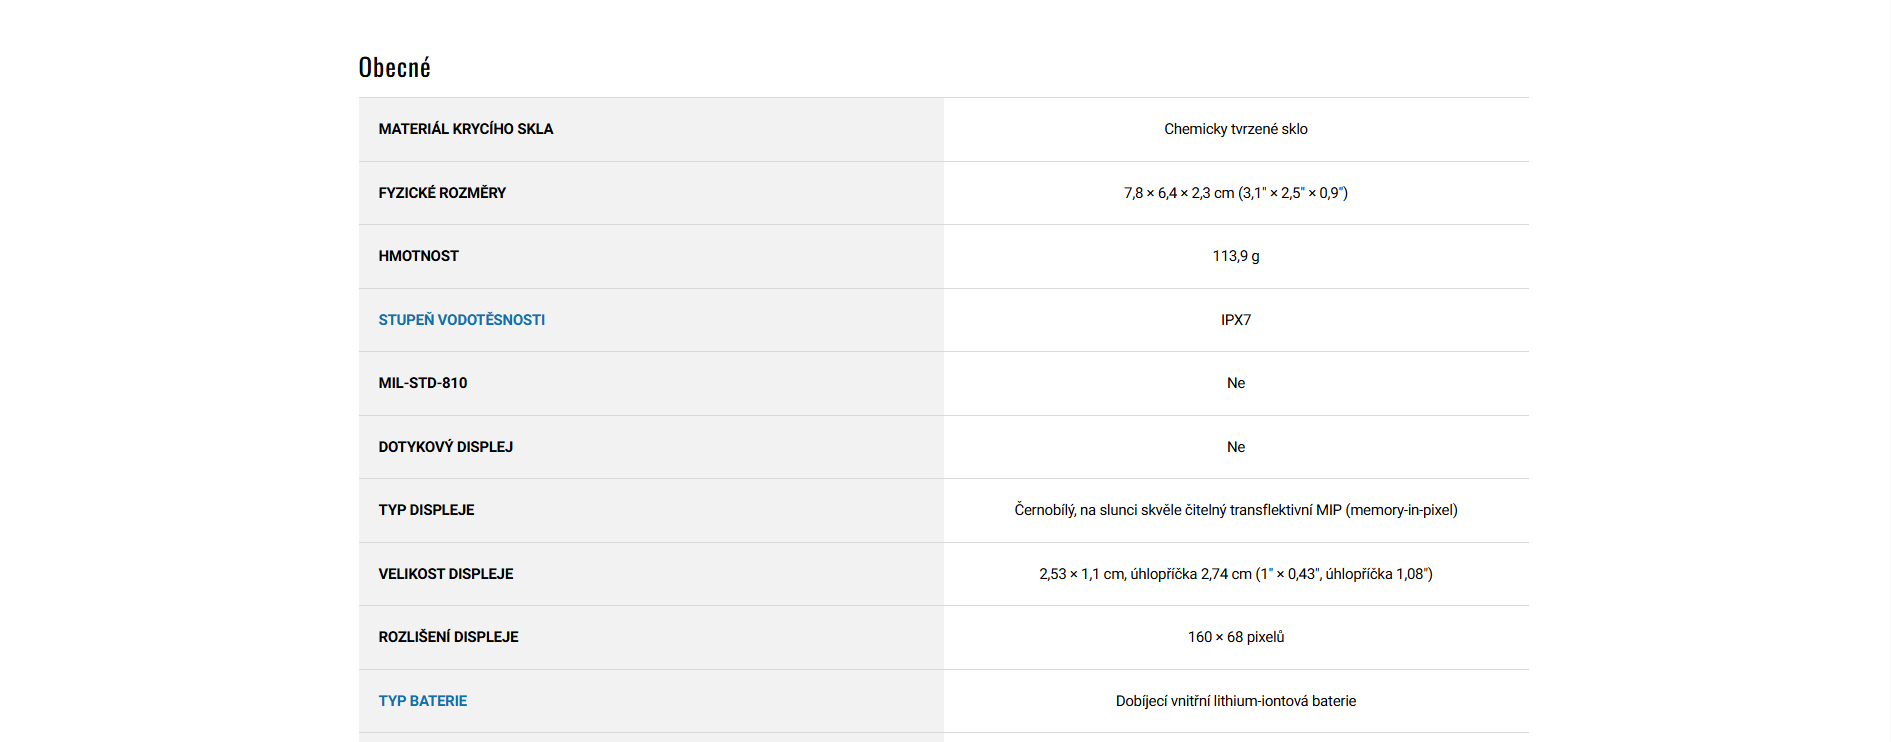Select the 160 × 68 pixelů value
This screenshot has height=742, width=1891.
tap(1235, 637)
